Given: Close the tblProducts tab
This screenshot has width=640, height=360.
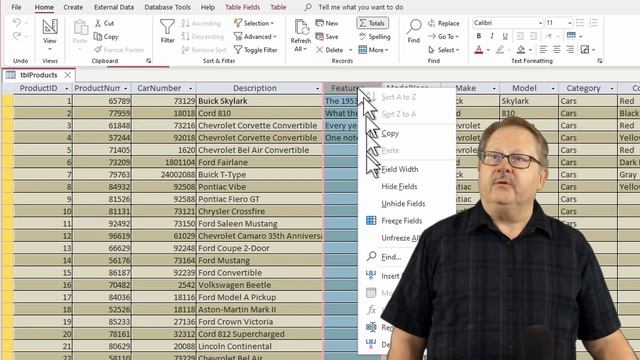Looking at the screenshot, I should [x=67, y=75].
